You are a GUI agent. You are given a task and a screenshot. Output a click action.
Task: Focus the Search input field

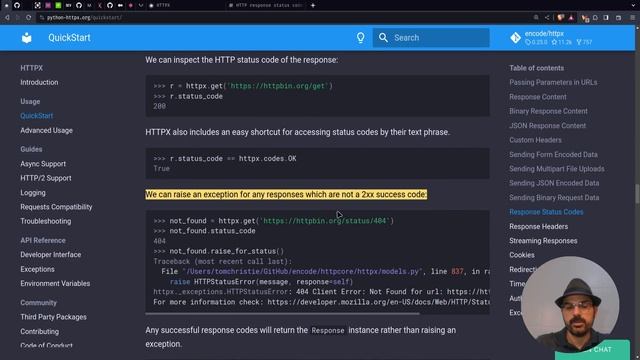431,38
